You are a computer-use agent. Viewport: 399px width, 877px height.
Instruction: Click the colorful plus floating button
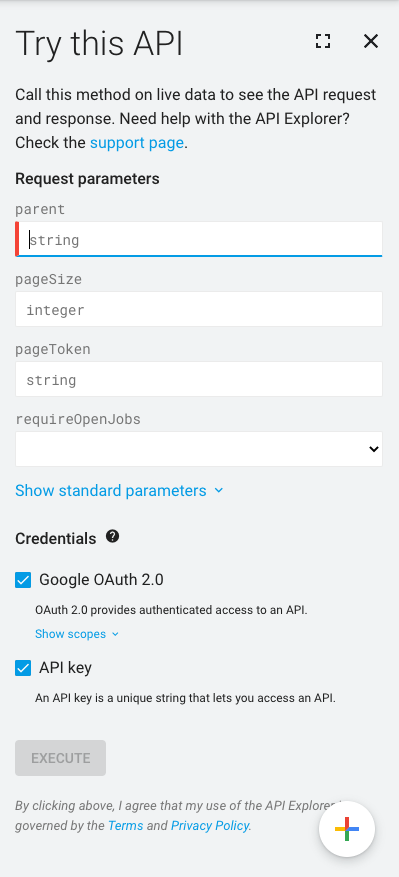pos(347,829)
